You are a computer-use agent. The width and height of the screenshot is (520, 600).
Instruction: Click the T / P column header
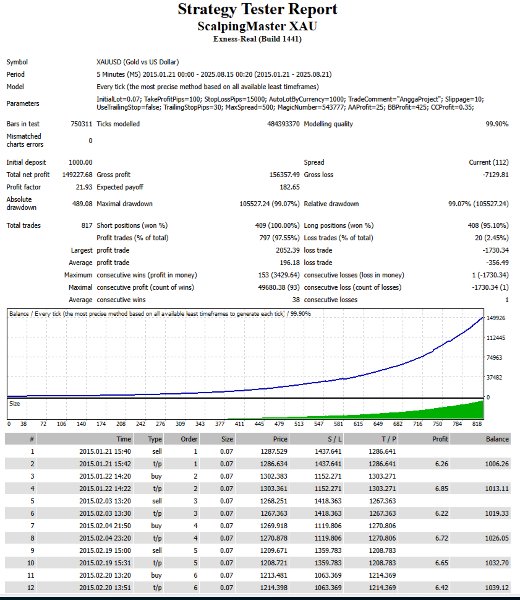click(x=388, y=439)
